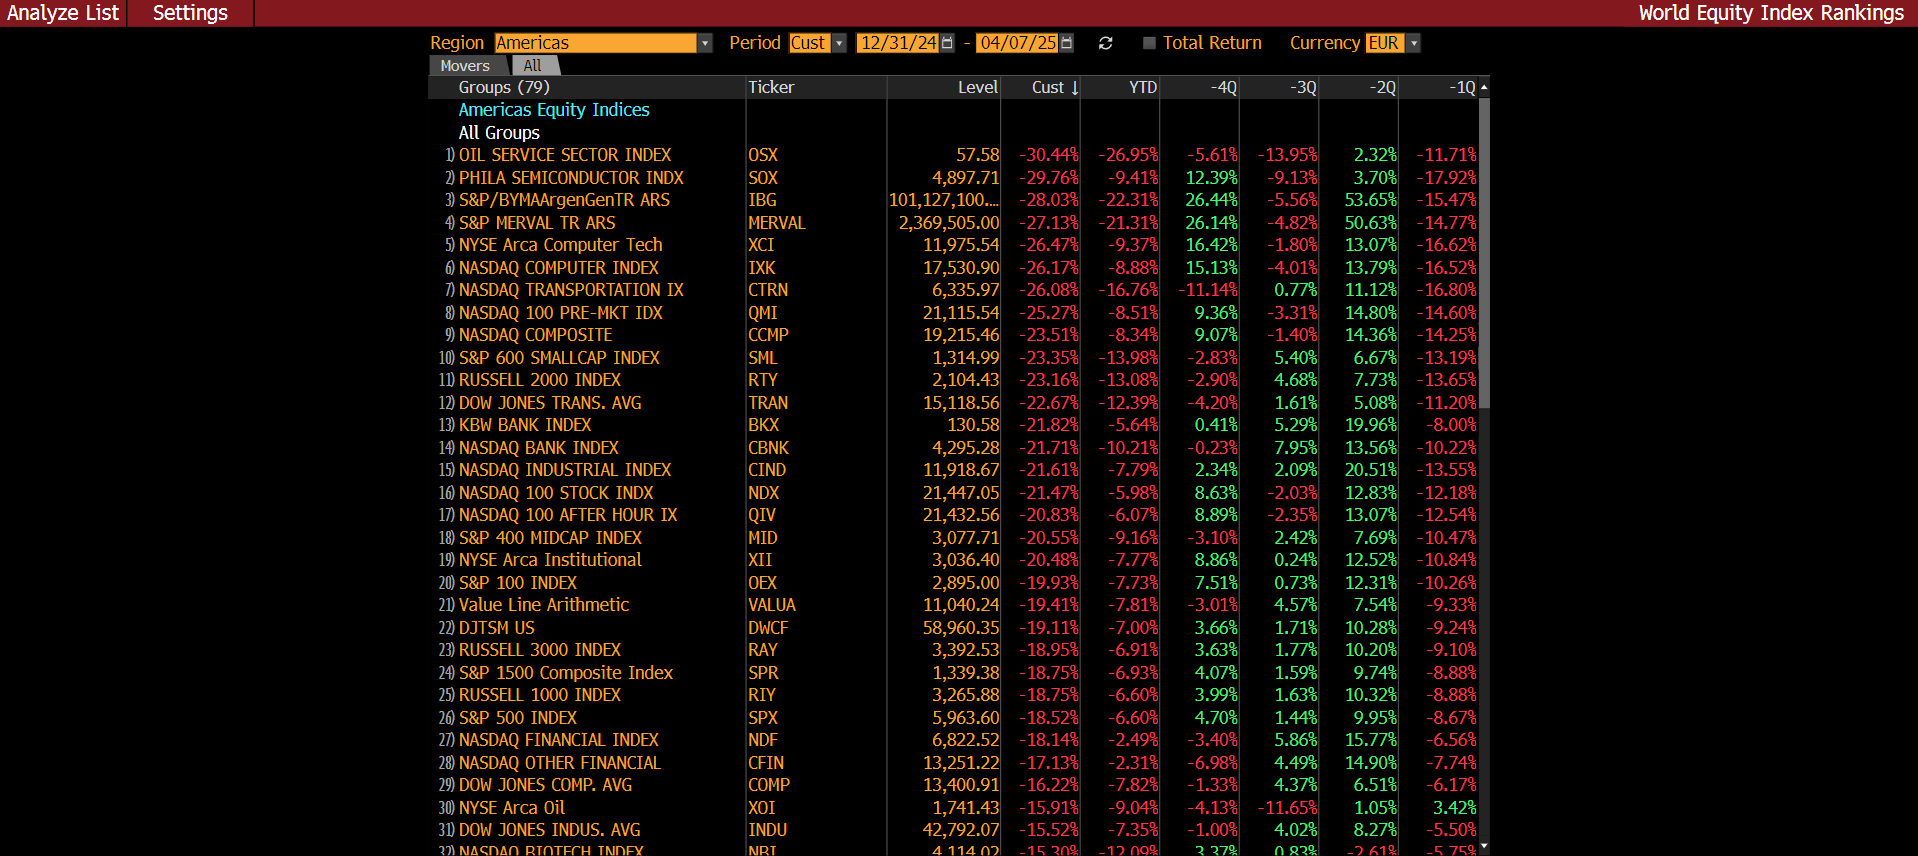This screenshot has width=1918, height=856.
Task: Sort by the -4Q column header
Action: (1200, 88)
